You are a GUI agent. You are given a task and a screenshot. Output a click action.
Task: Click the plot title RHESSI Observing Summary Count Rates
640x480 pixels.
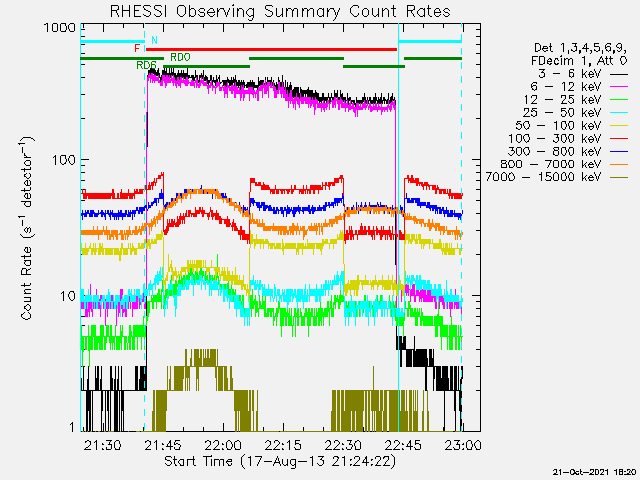click(280, 11)
